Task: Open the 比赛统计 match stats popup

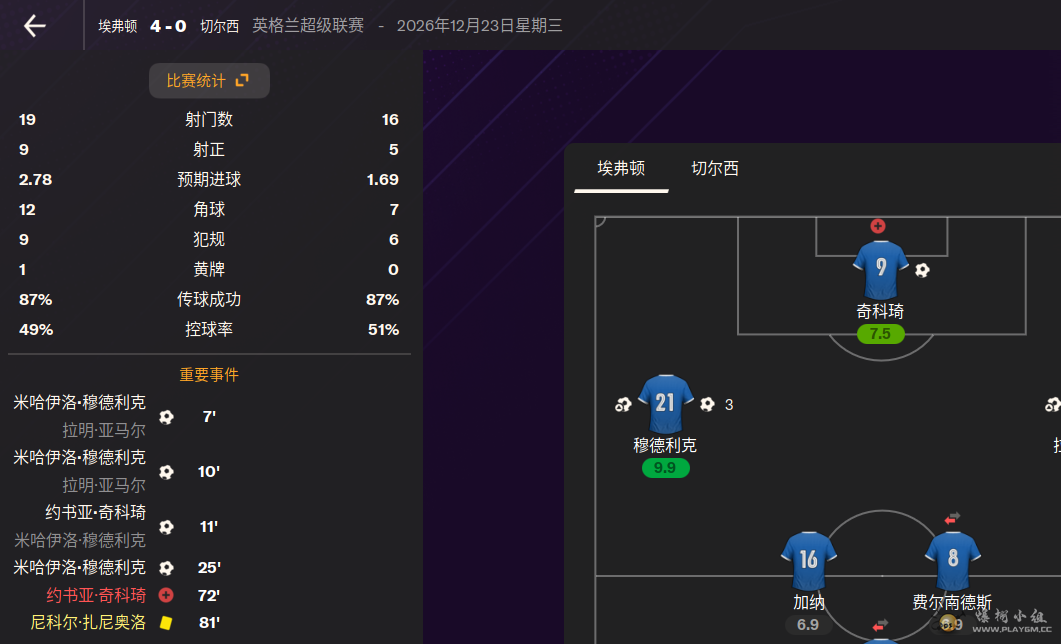Action: pos(209,81)
